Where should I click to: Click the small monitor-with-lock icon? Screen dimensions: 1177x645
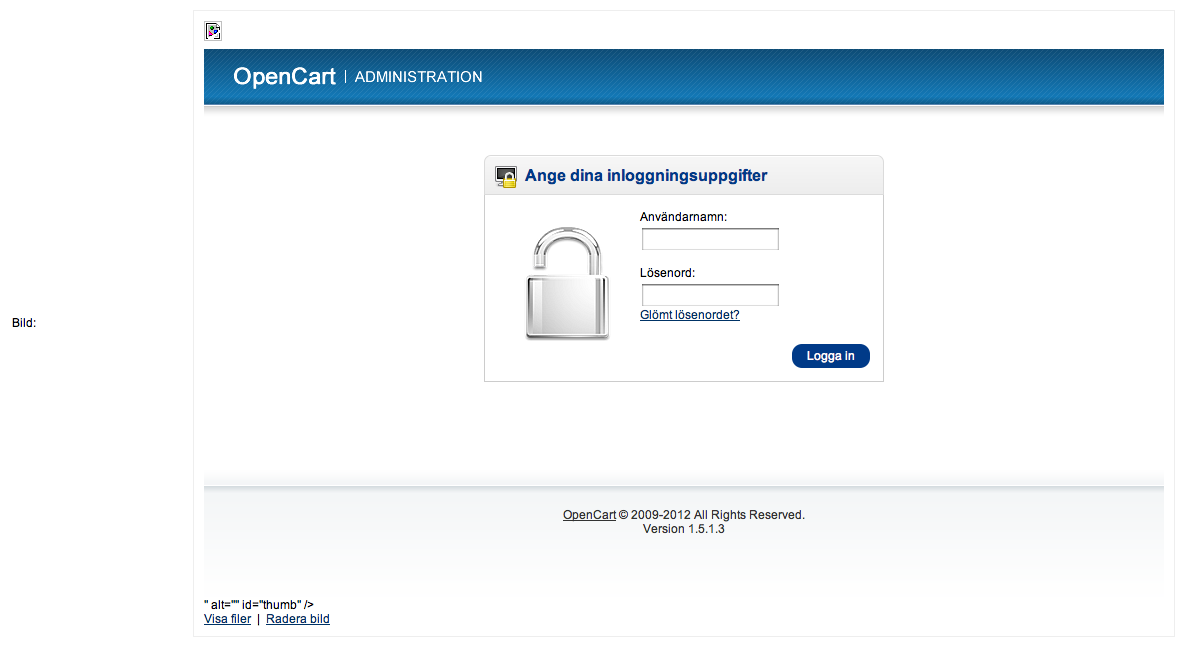point(506,176)
